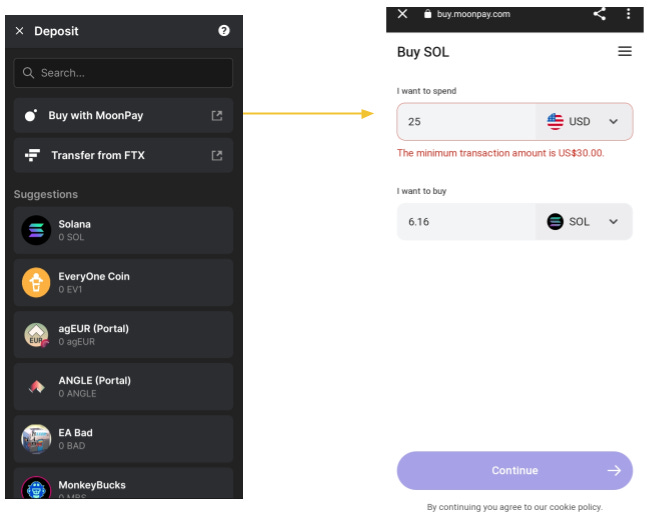The image size is (658, 526).
Task: Click the FTX logo icon
Action: (32, 155)
